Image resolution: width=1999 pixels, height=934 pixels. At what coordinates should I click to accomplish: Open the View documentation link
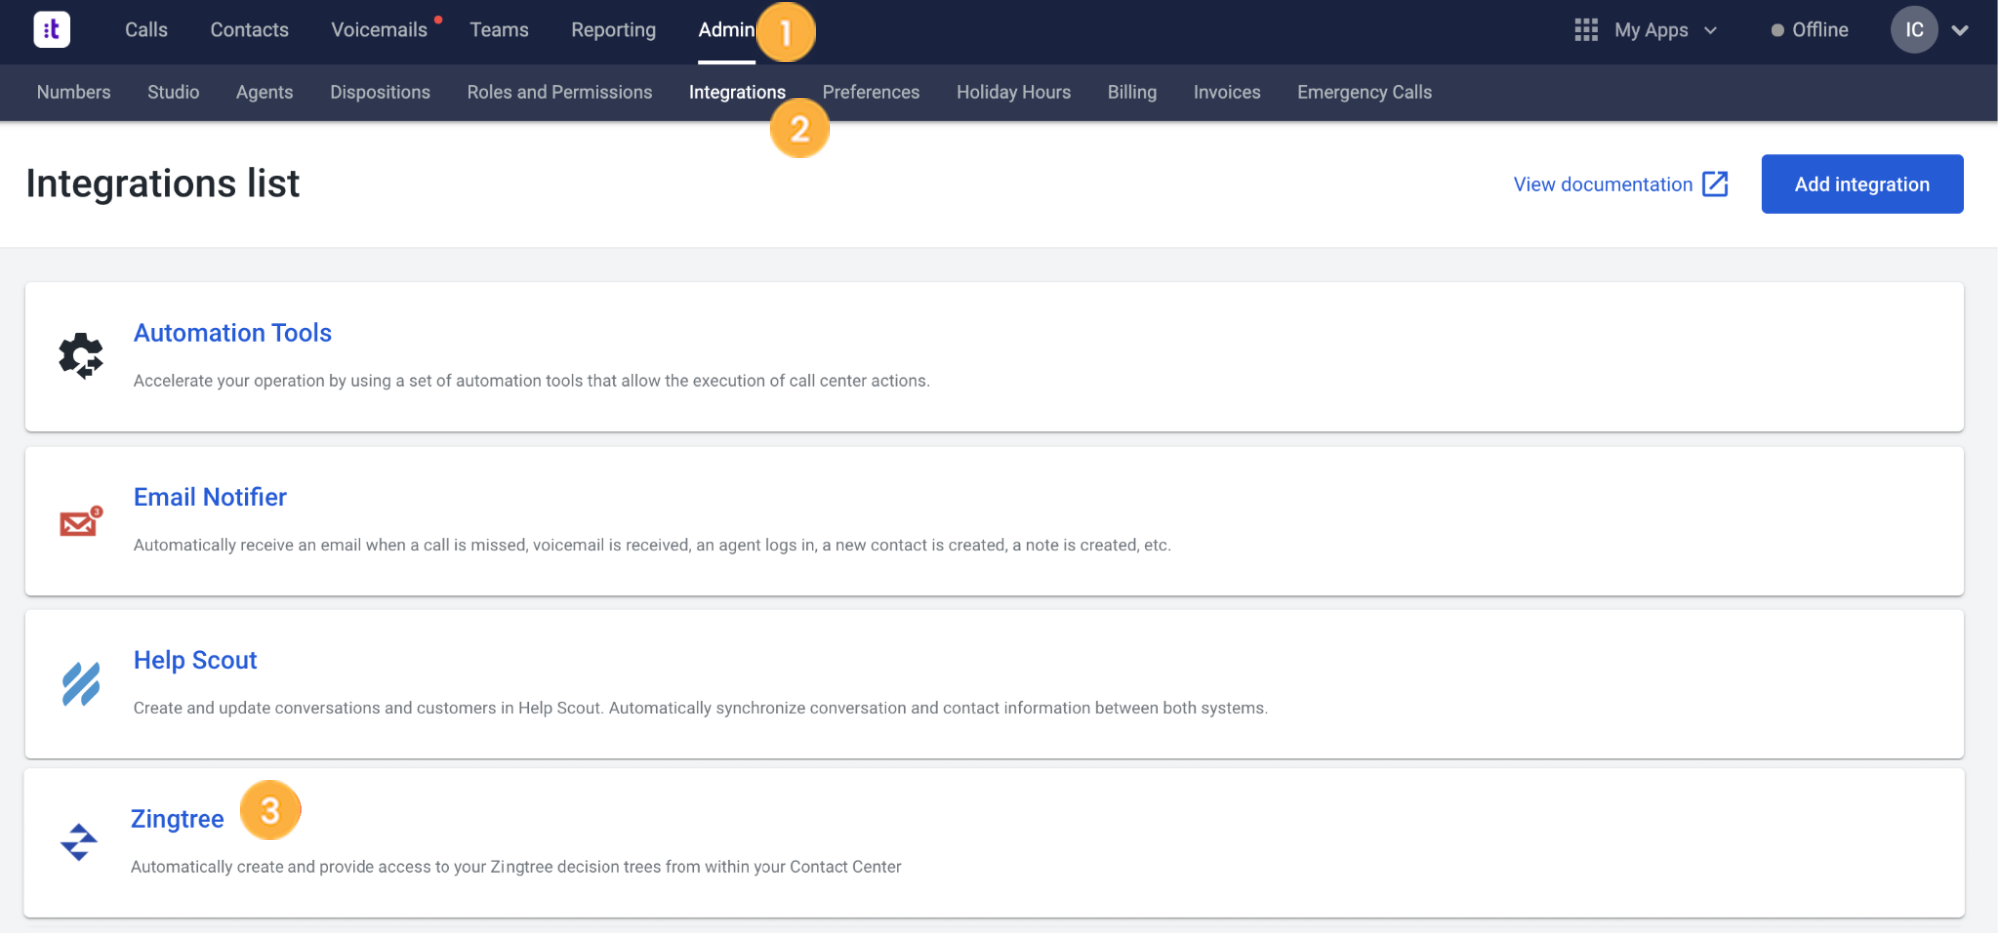(x=1603, y=184)
